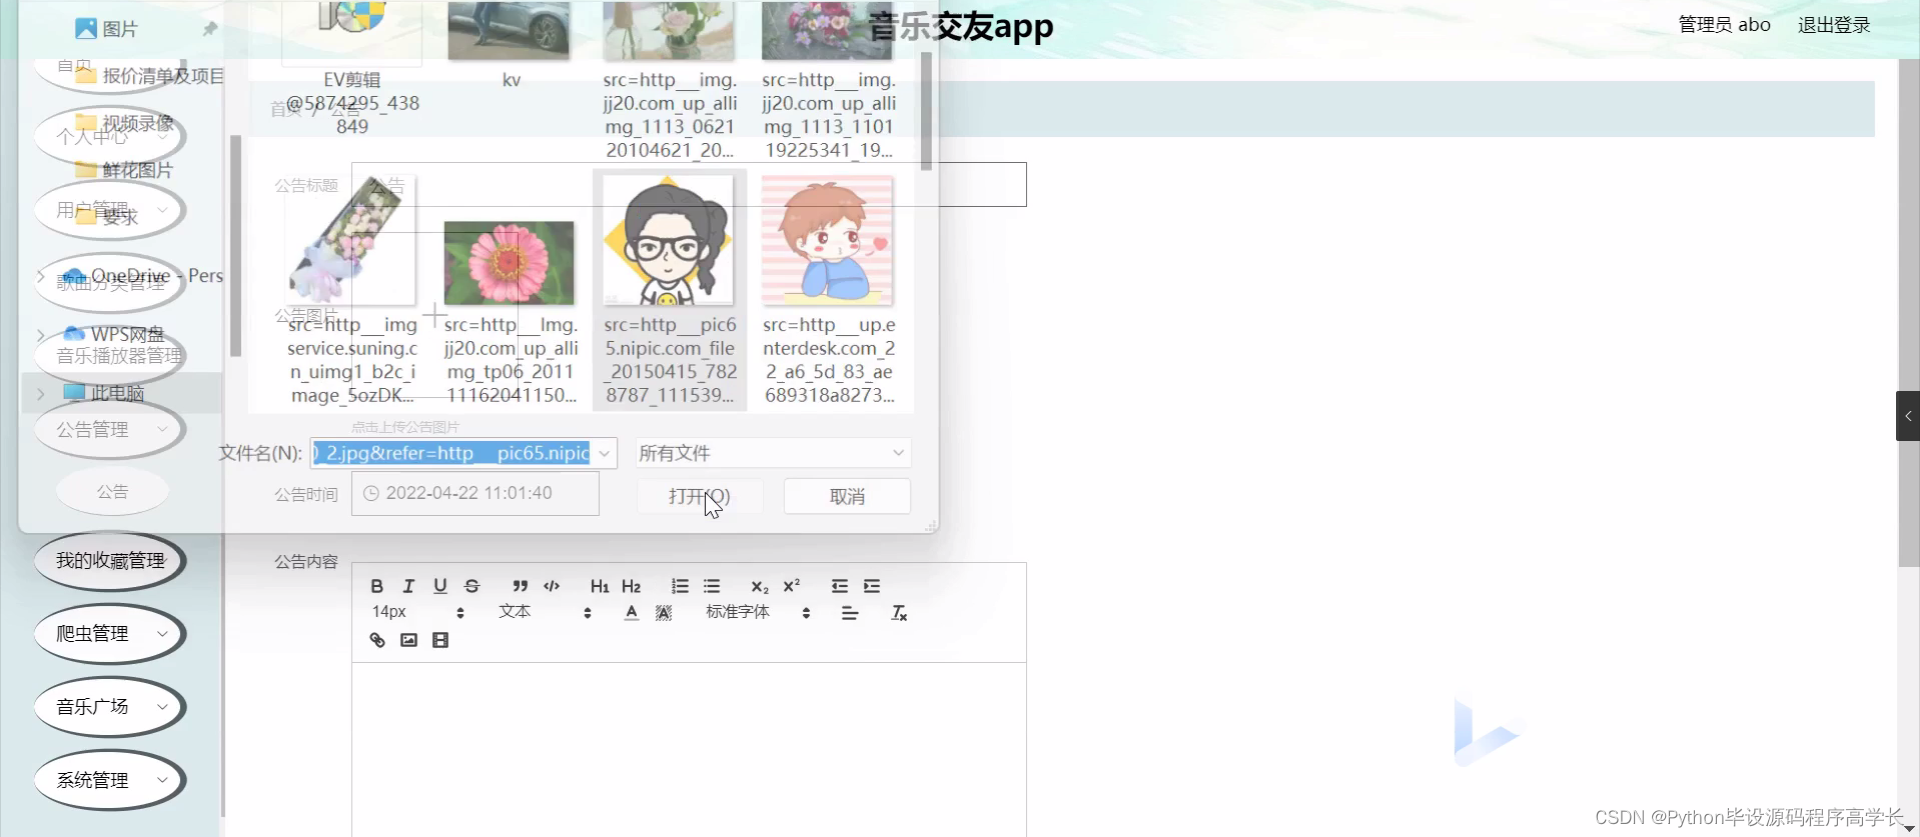Apply Heading 1 style
The height and width of the screenshot is (837, 1920).
pos(599,586)
